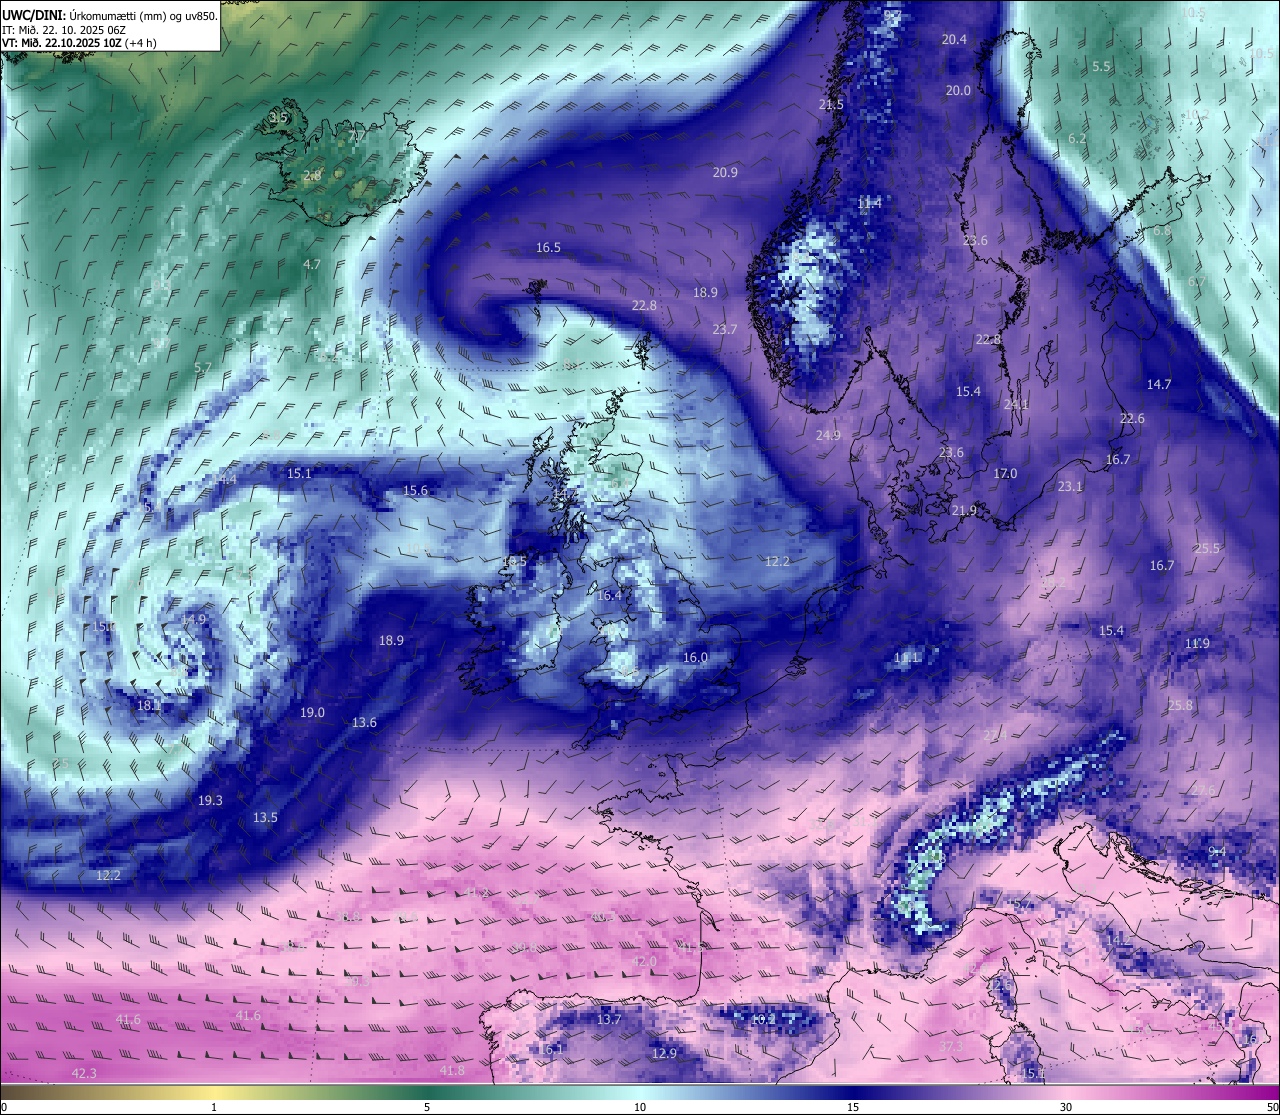Click the 1 label on the legend

pyautogui.click(x=214, y=1107)
